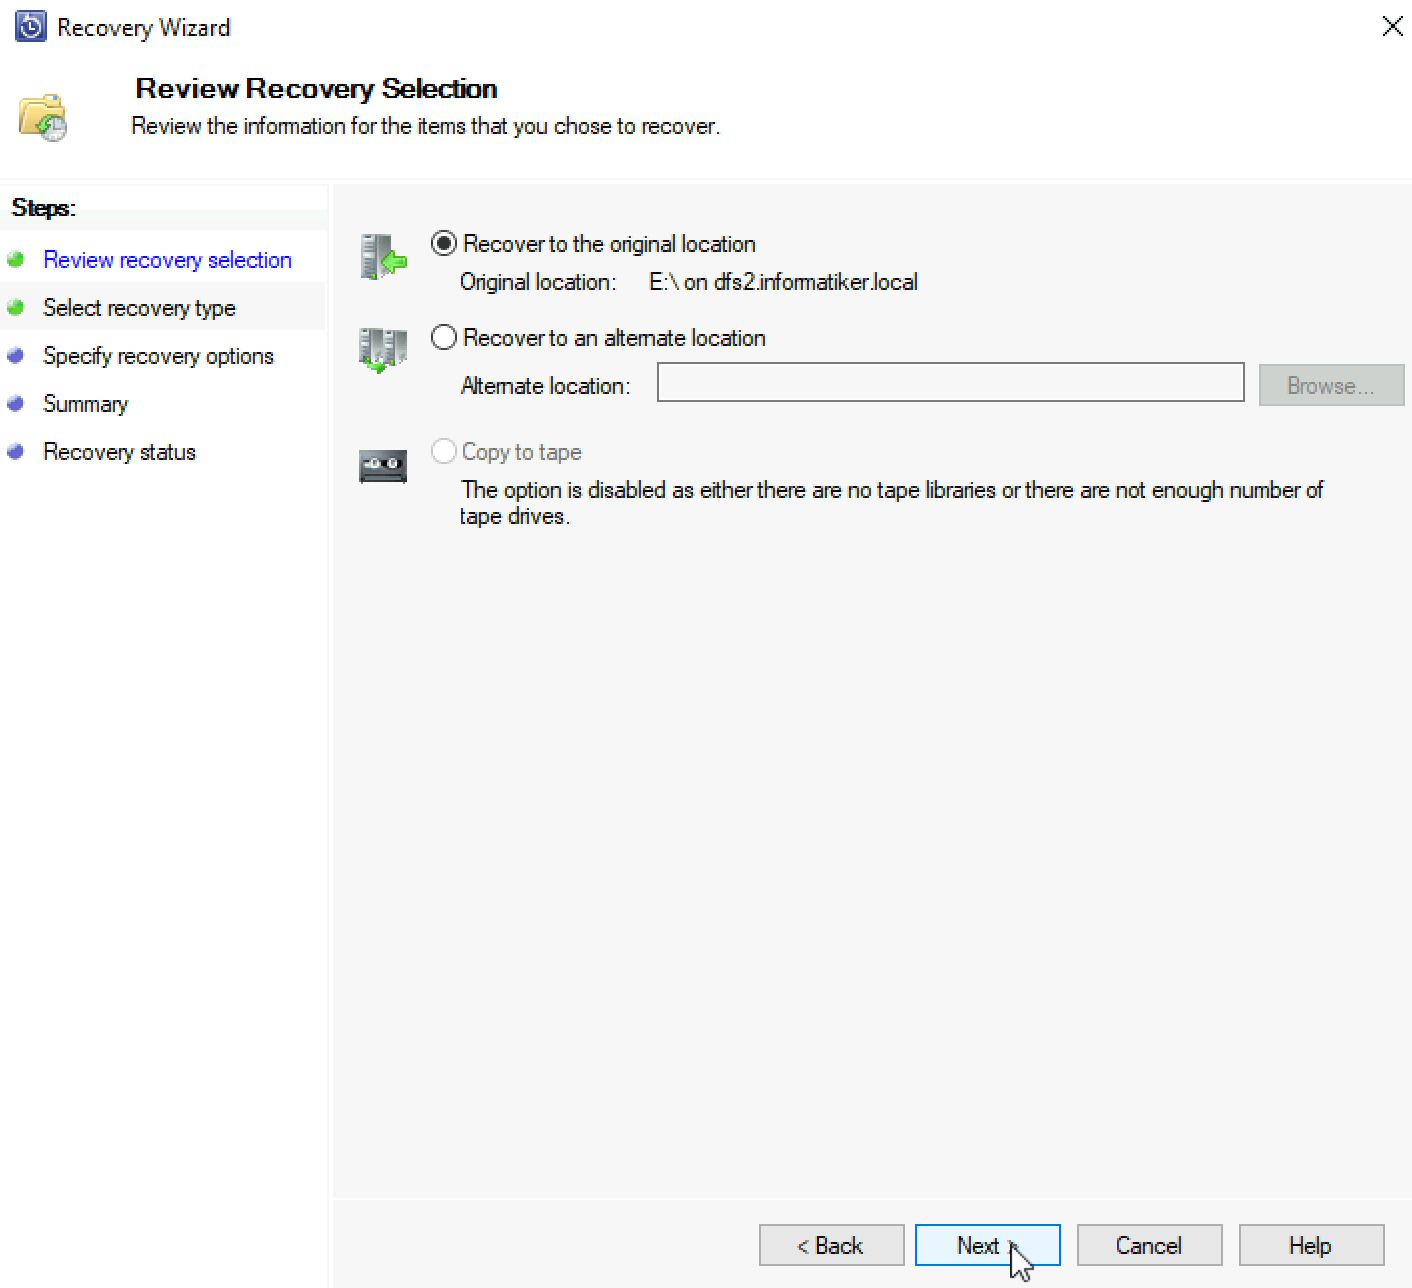The width and height of the screenshot is (1412, 1288).
Task: Click the Original location label
Action: pyautogui.click(x=538, y=282)
